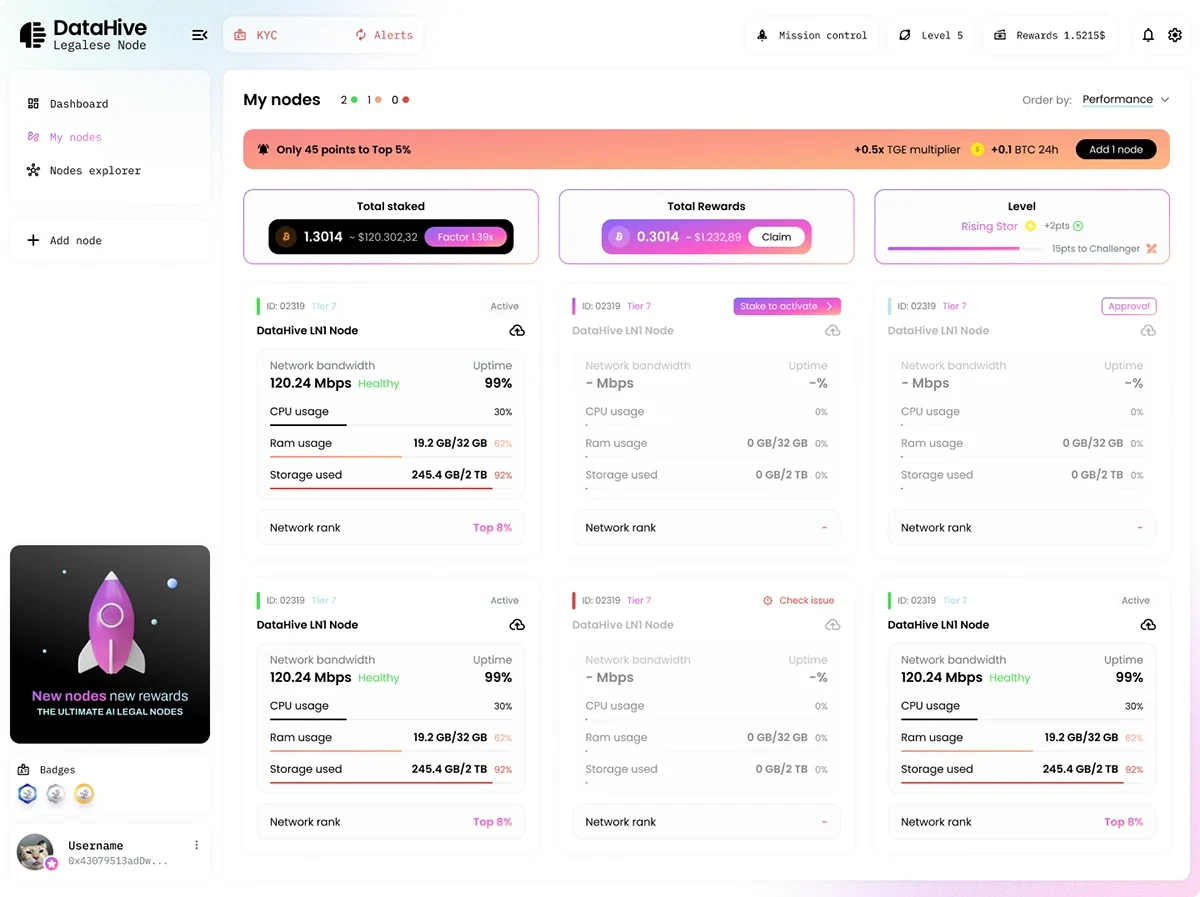The height and width of the screenshot is (897, 1200).
Task: Click the cloud icon on the Approval card
Action: (x=1148, y=330)
